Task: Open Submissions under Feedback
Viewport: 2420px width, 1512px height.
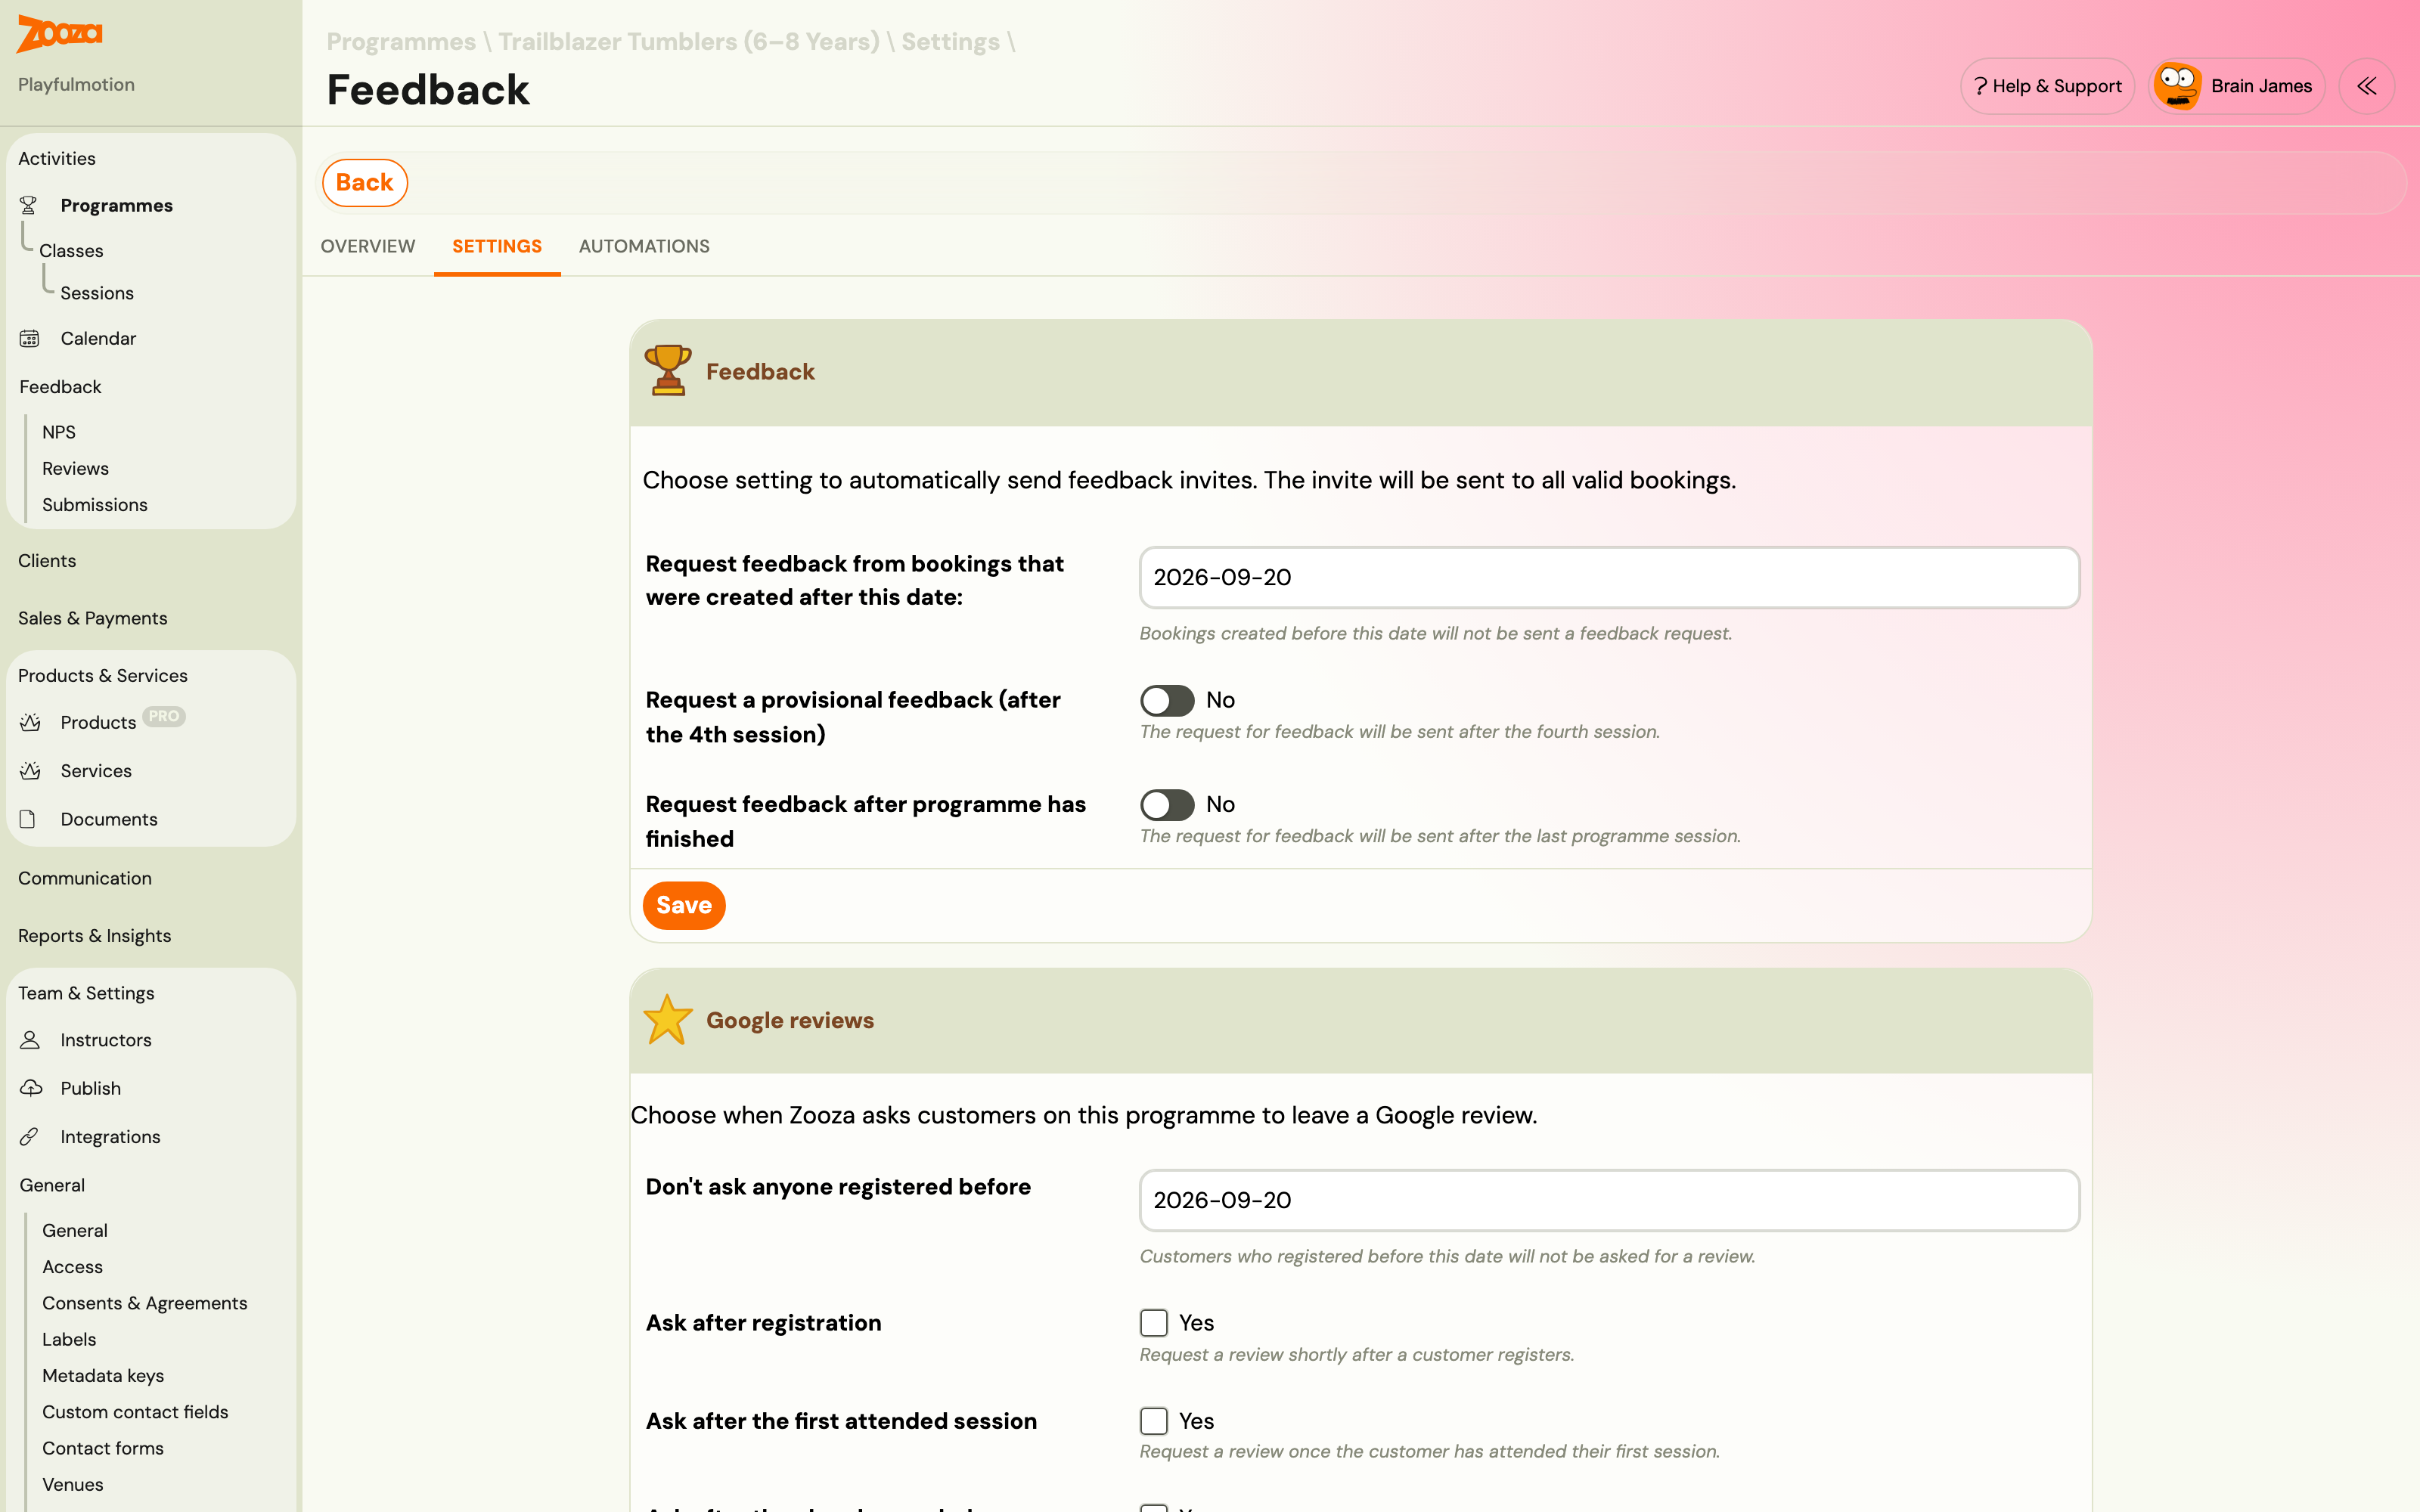Action: click(x=95, y=505)
